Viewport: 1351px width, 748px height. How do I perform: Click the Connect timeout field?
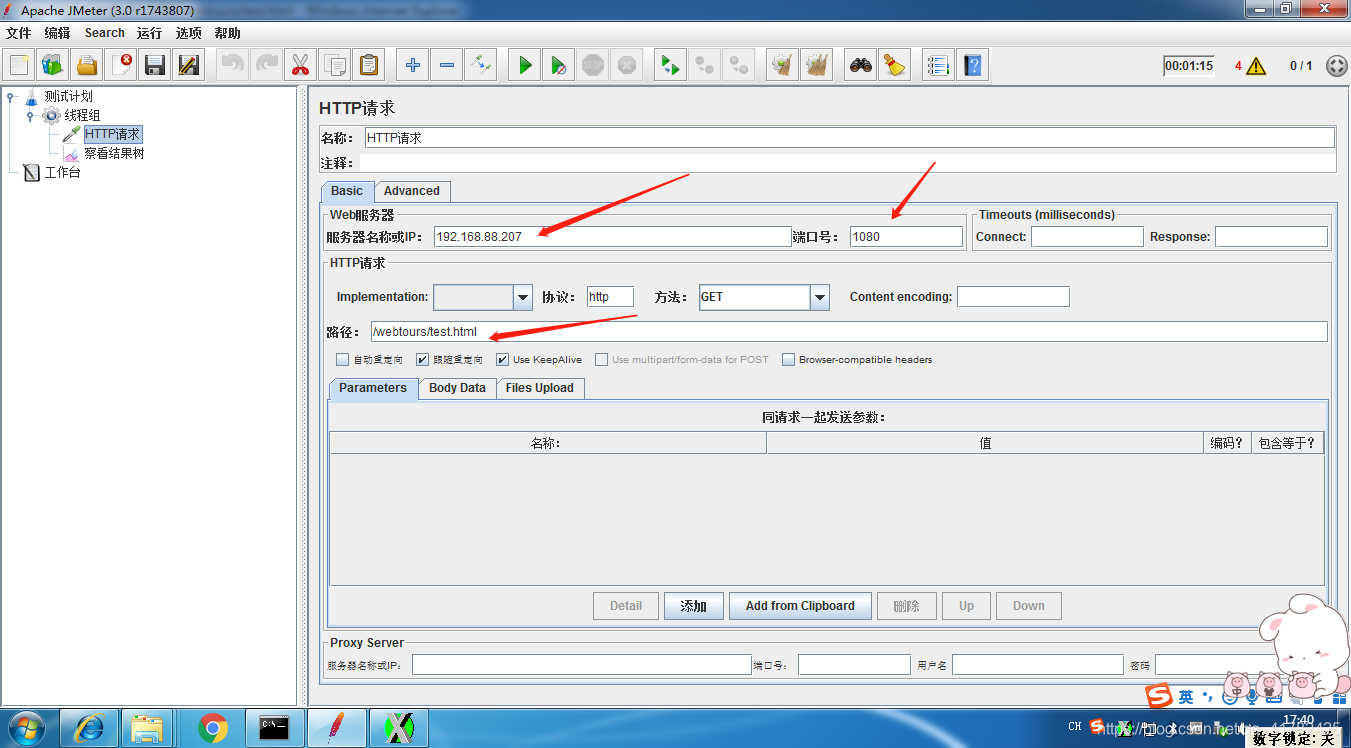point(1087,237)
